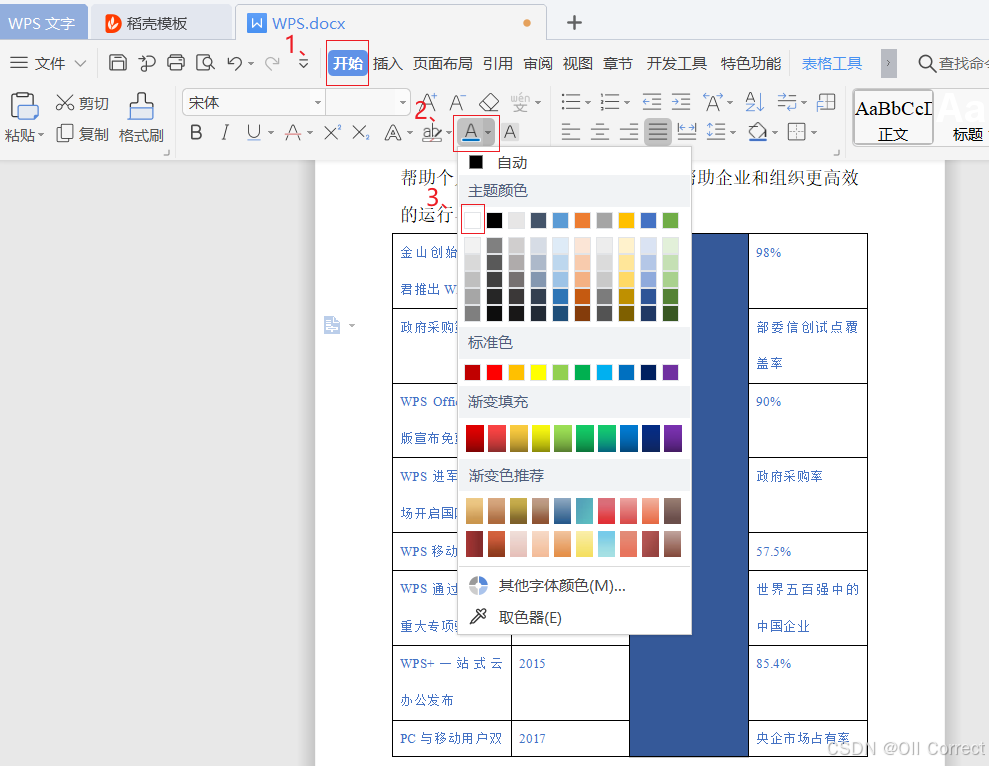Toggle justify alignment
The height and width of the screenshot is (766, 989).
tap(657, 132)
